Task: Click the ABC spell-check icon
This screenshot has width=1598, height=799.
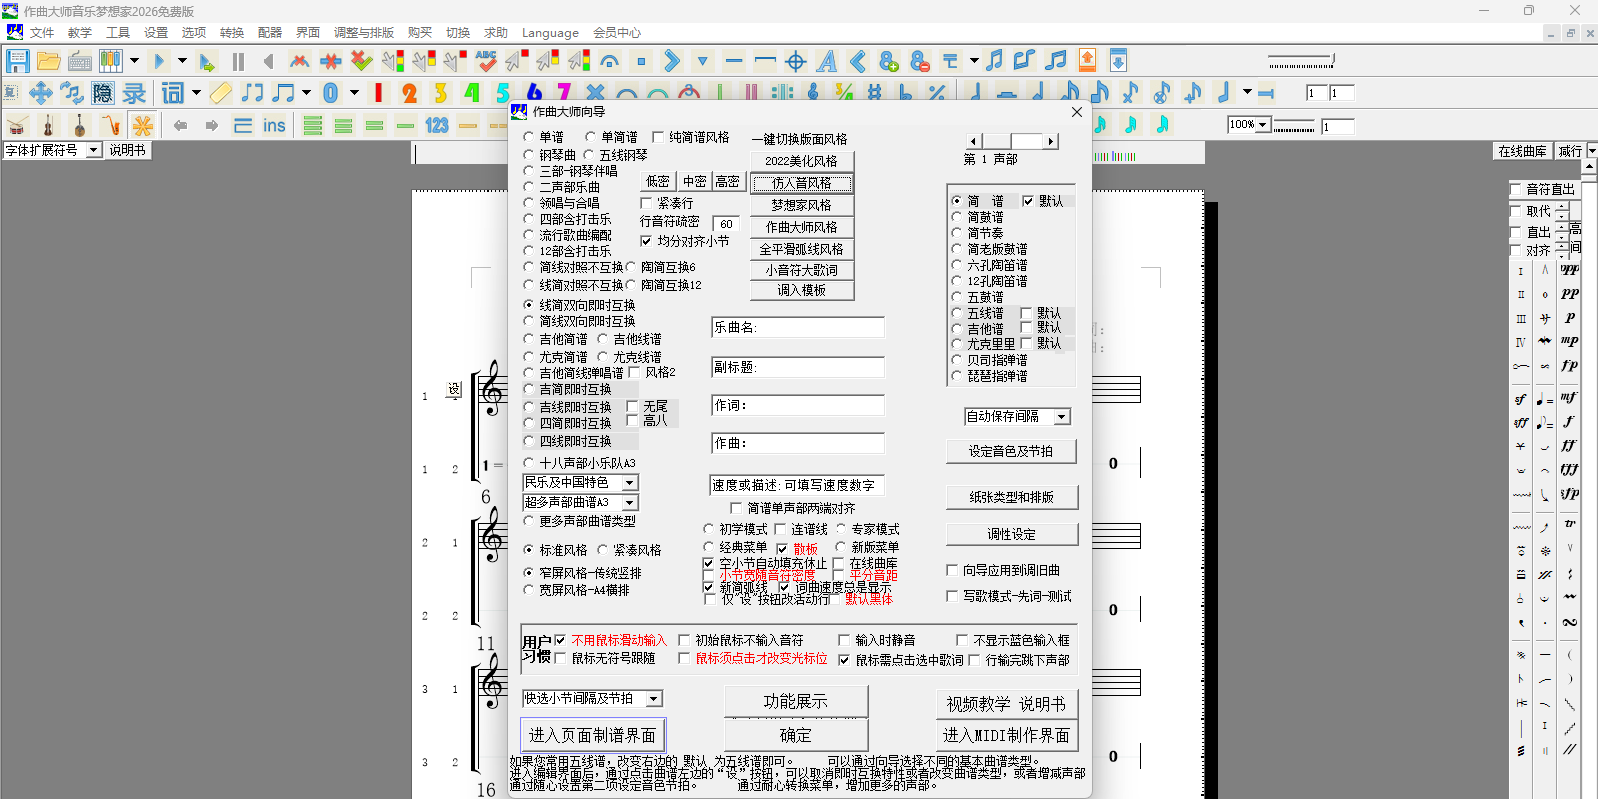Action: point(486,61)
